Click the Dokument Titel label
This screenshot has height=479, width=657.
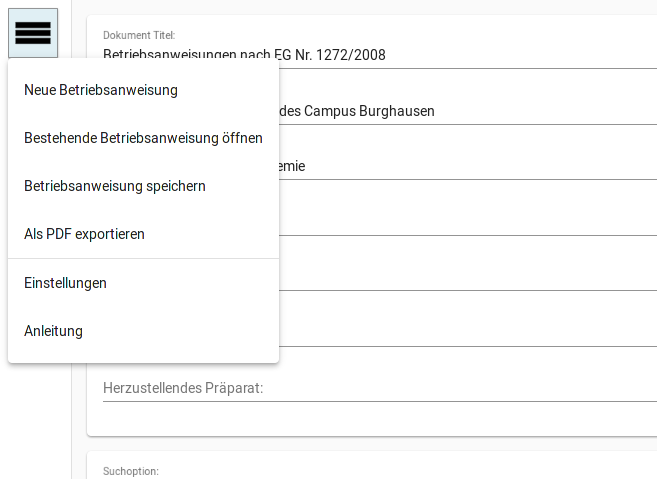139,35
